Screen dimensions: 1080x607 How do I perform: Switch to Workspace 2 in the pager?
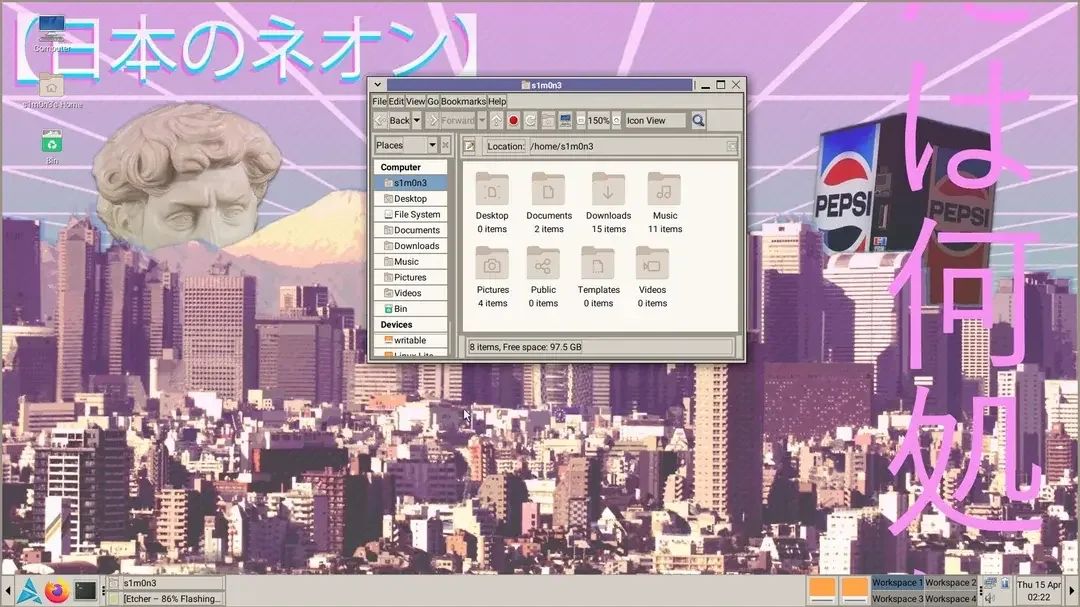(950, 583)
